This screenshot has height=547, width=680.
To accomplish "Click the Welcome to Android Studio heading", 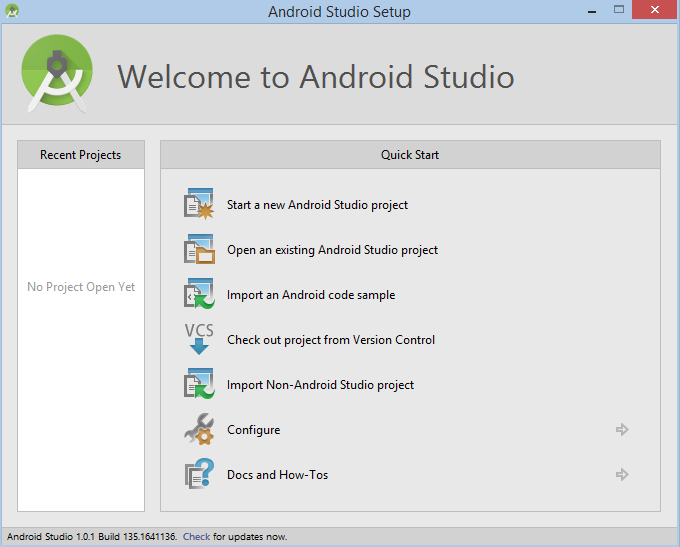I will coord(316,77).
